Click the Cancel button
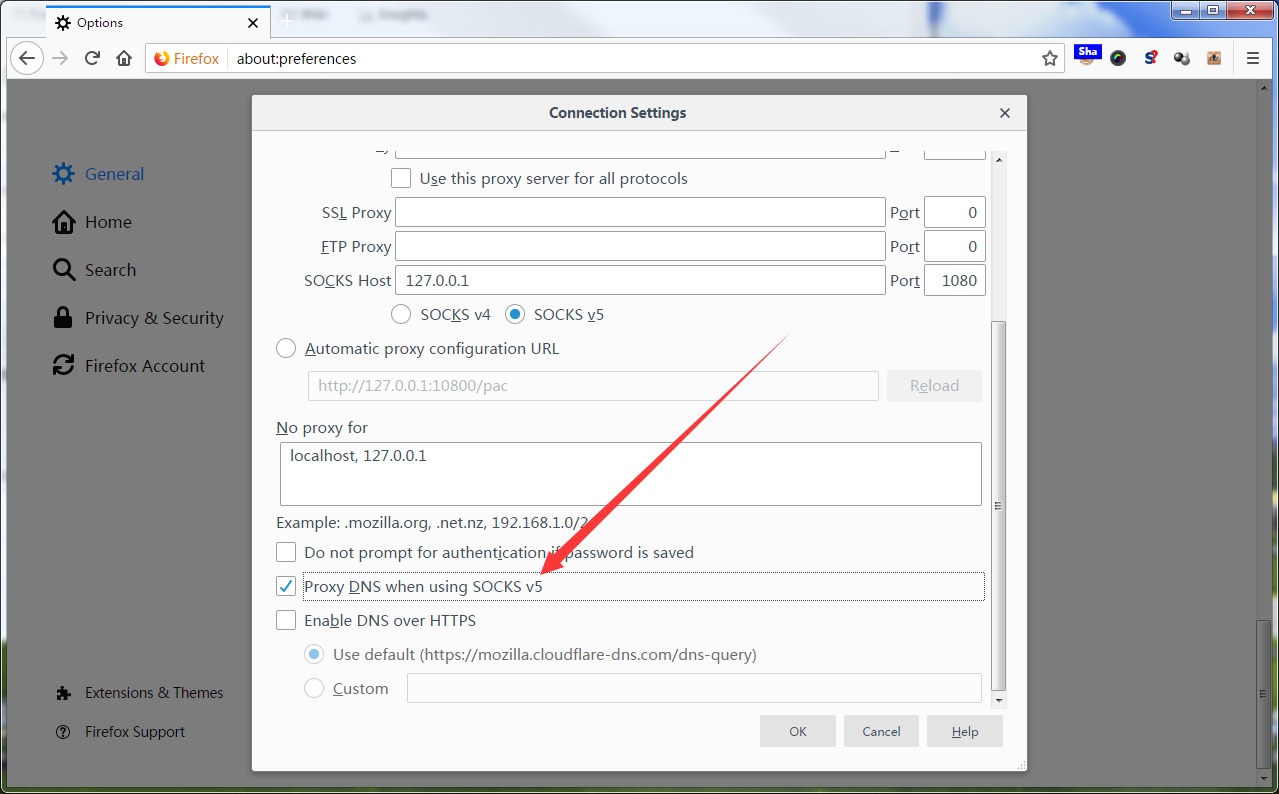This screenshot has height=794, width=1279. pos(881,731)
